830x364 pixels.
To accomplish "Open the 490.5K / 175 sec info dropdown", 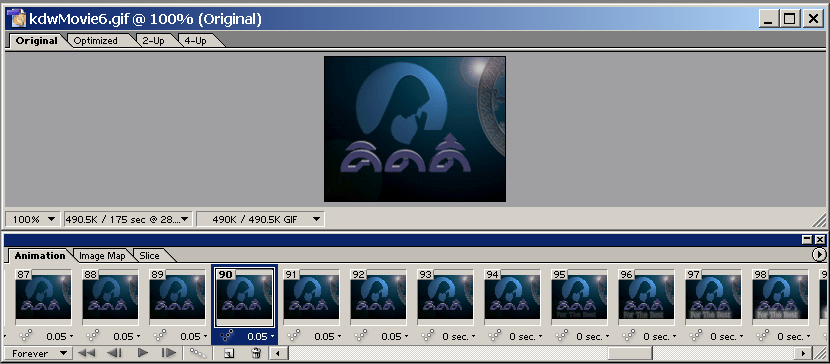I will (128, 219).
